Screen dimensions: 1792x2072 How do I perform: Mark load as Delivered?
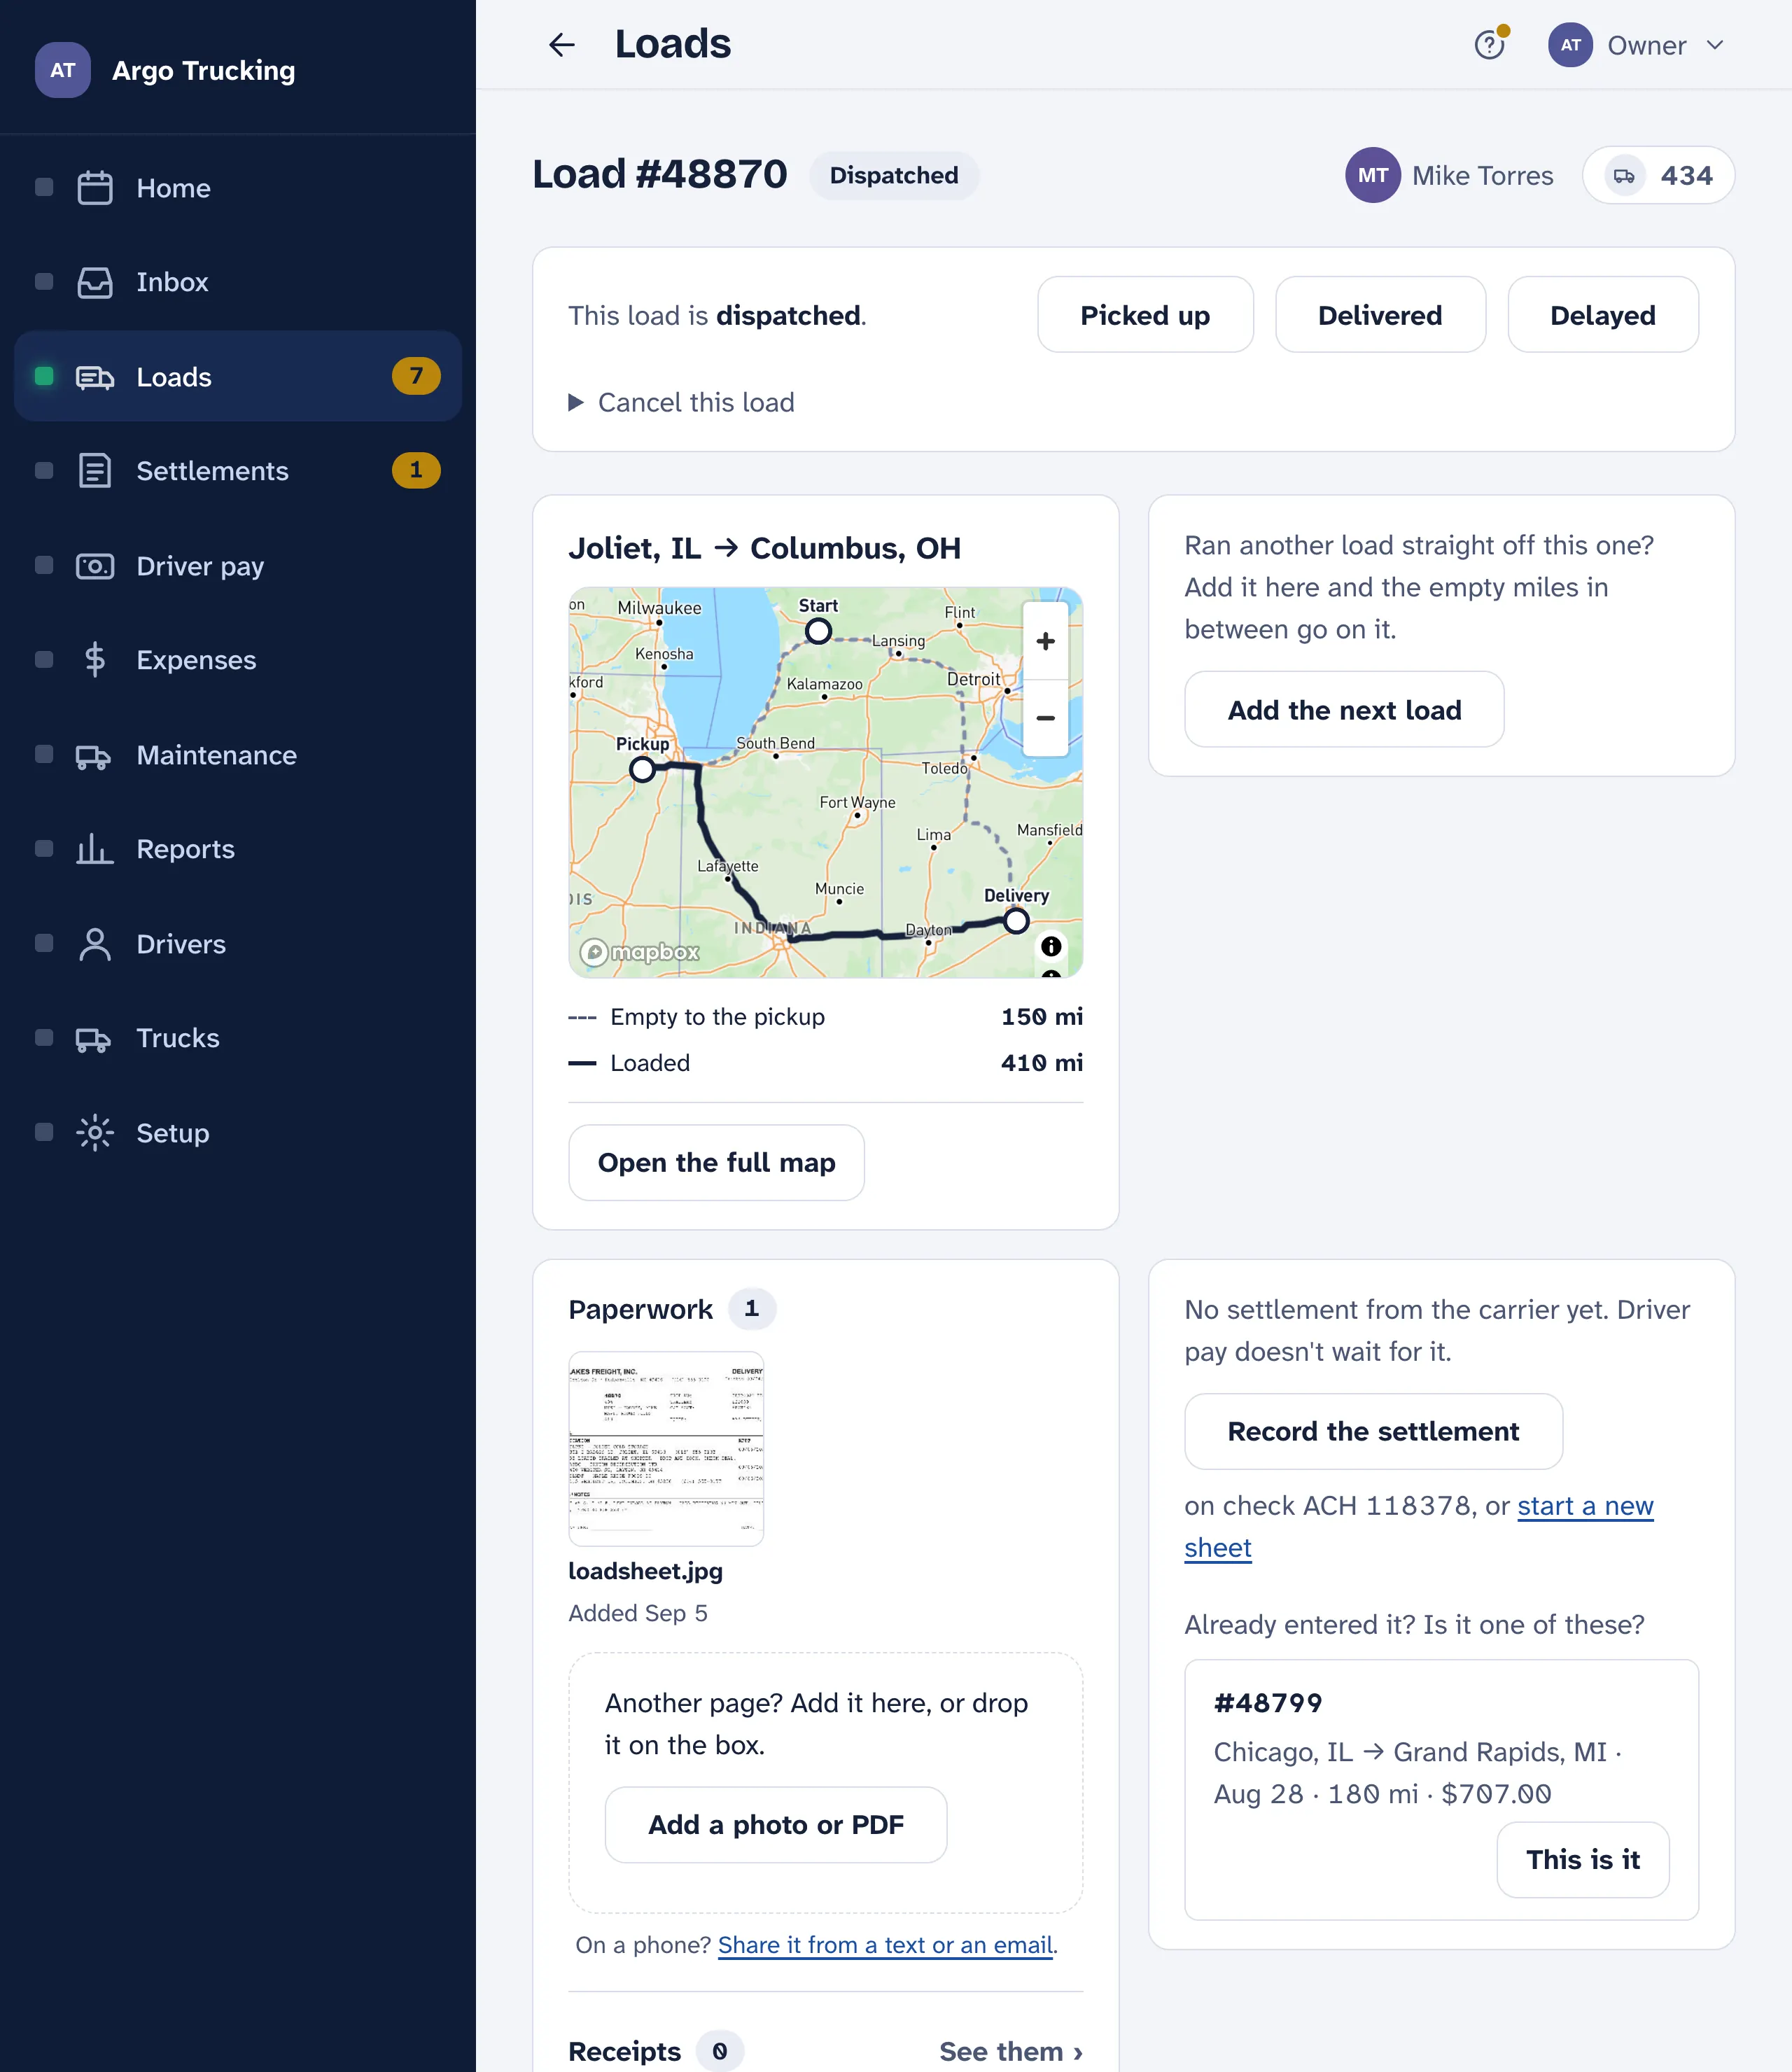pyautogui.click(x=1380, y=315)
